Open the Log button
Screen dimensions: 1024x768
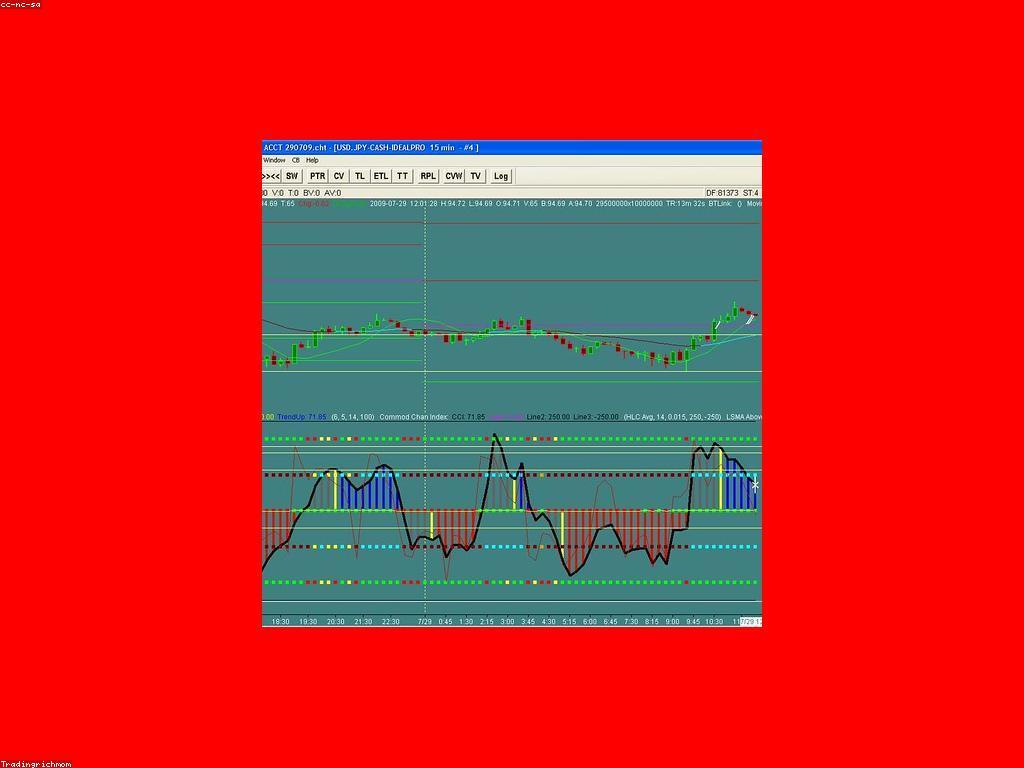[501, 176]
